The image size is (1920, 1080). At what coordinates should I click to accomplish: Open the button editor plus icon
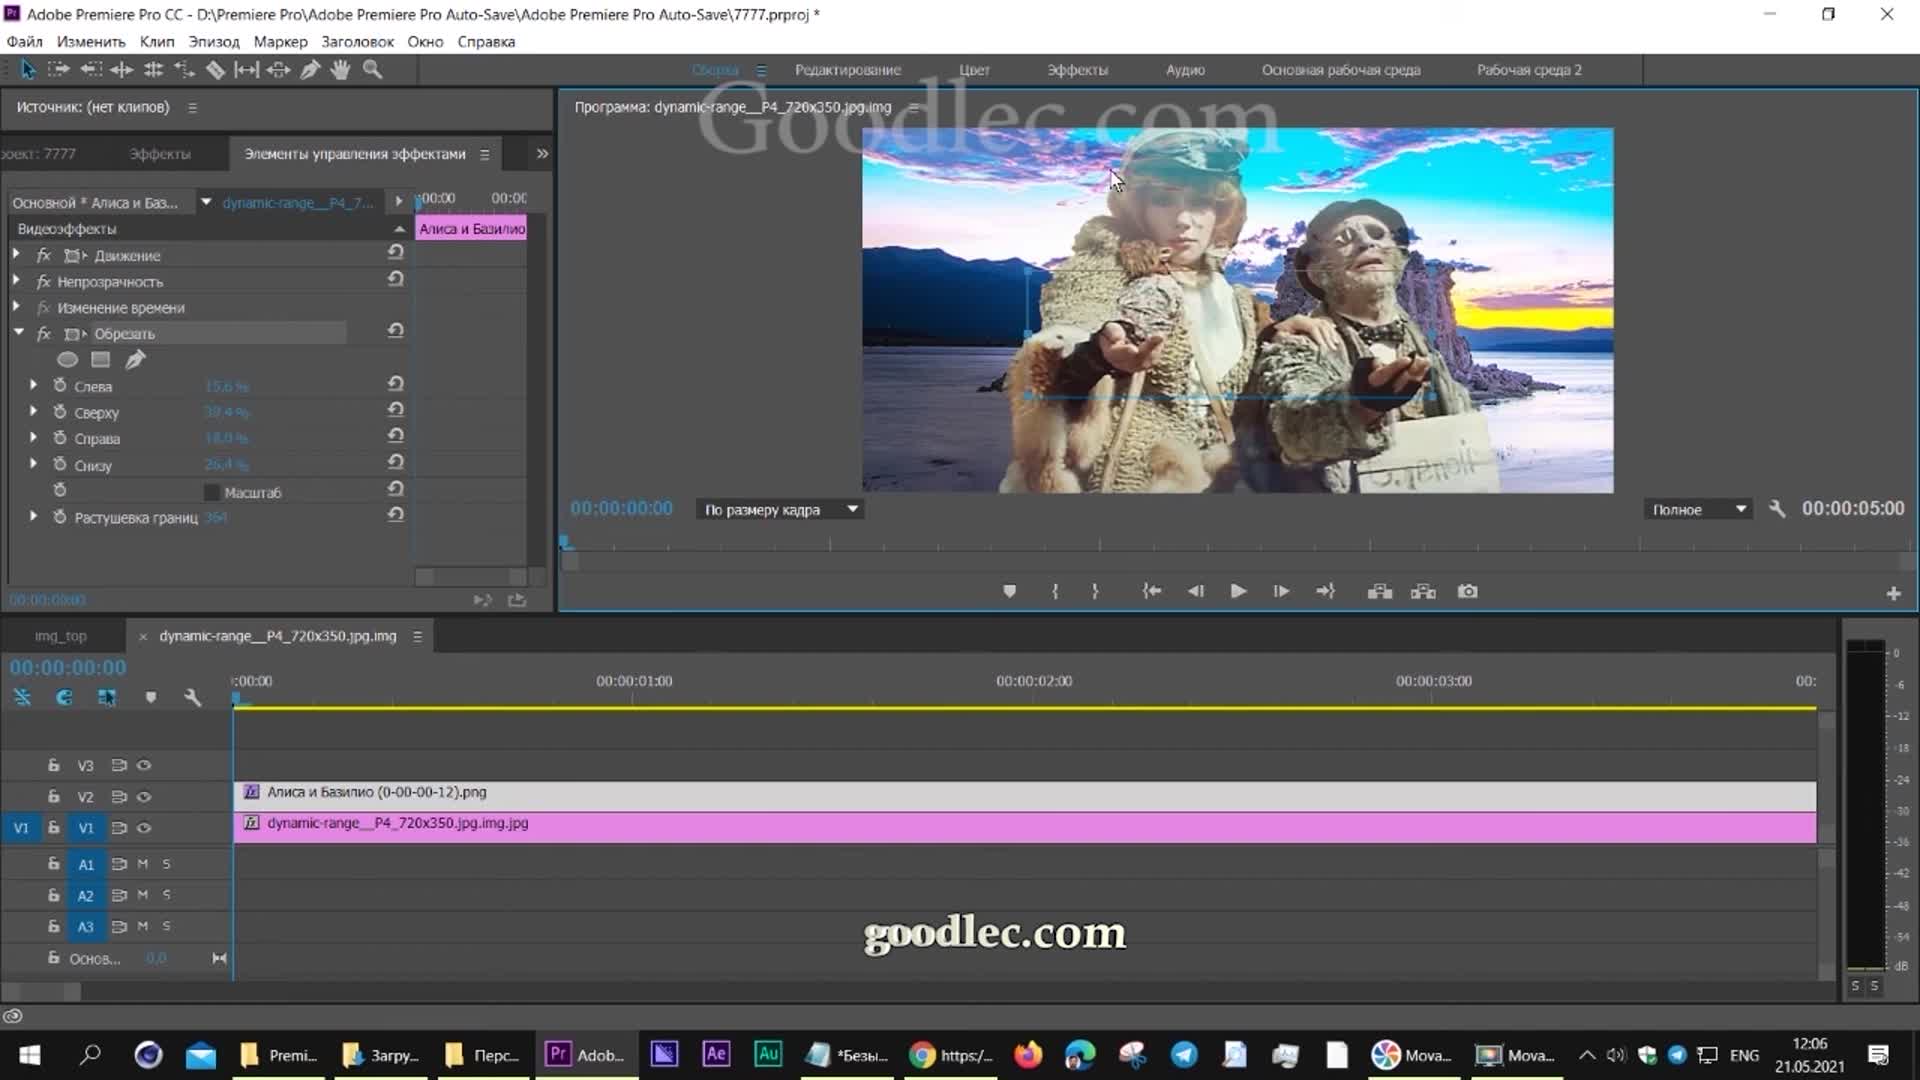coord(1893,594)
